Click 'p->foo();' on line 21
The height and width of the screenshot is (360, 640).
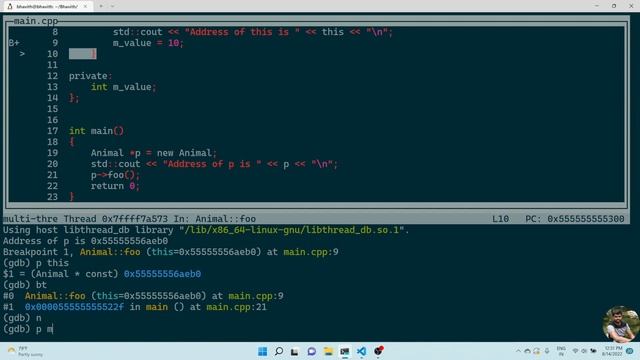tap(115, 175)
